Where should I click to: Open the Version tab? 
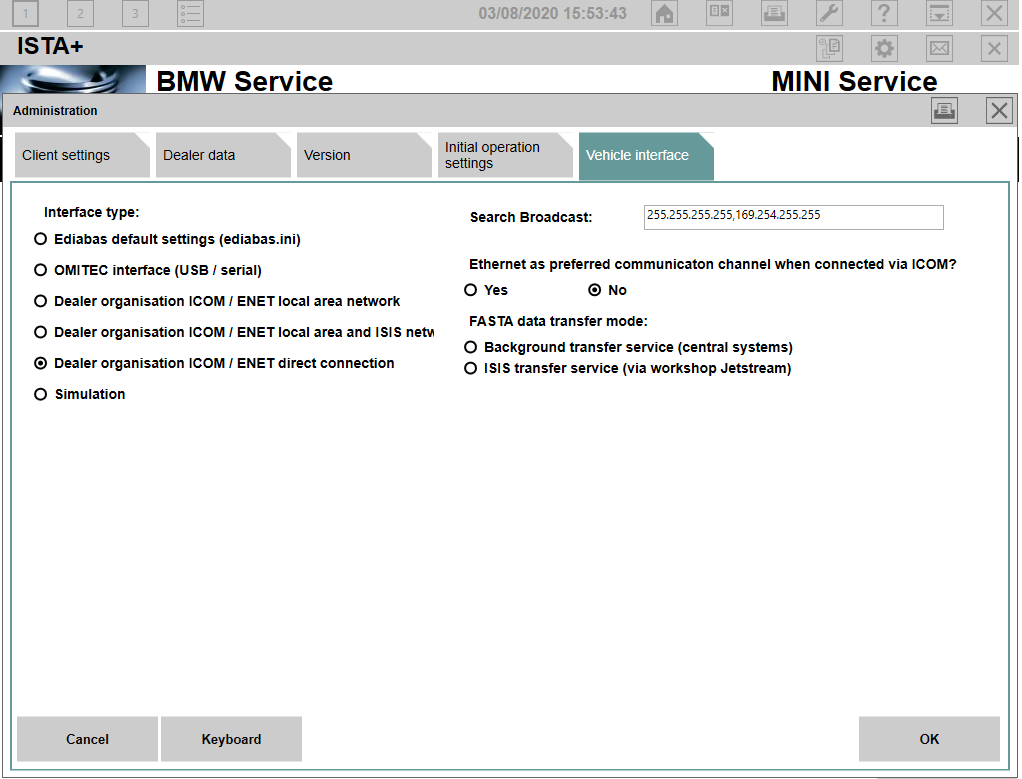click(x=364, y=155)
